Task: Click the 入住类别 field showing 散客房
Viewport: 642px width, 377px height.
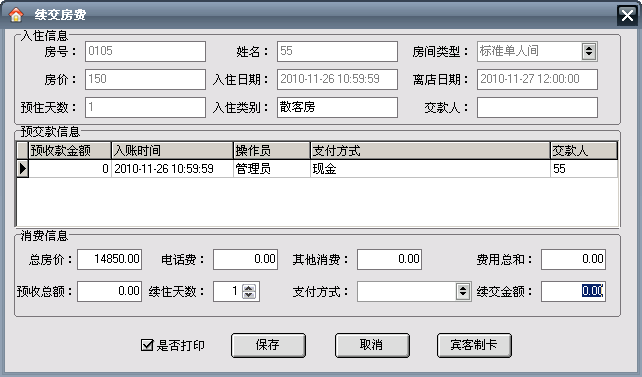Action: 337,107
